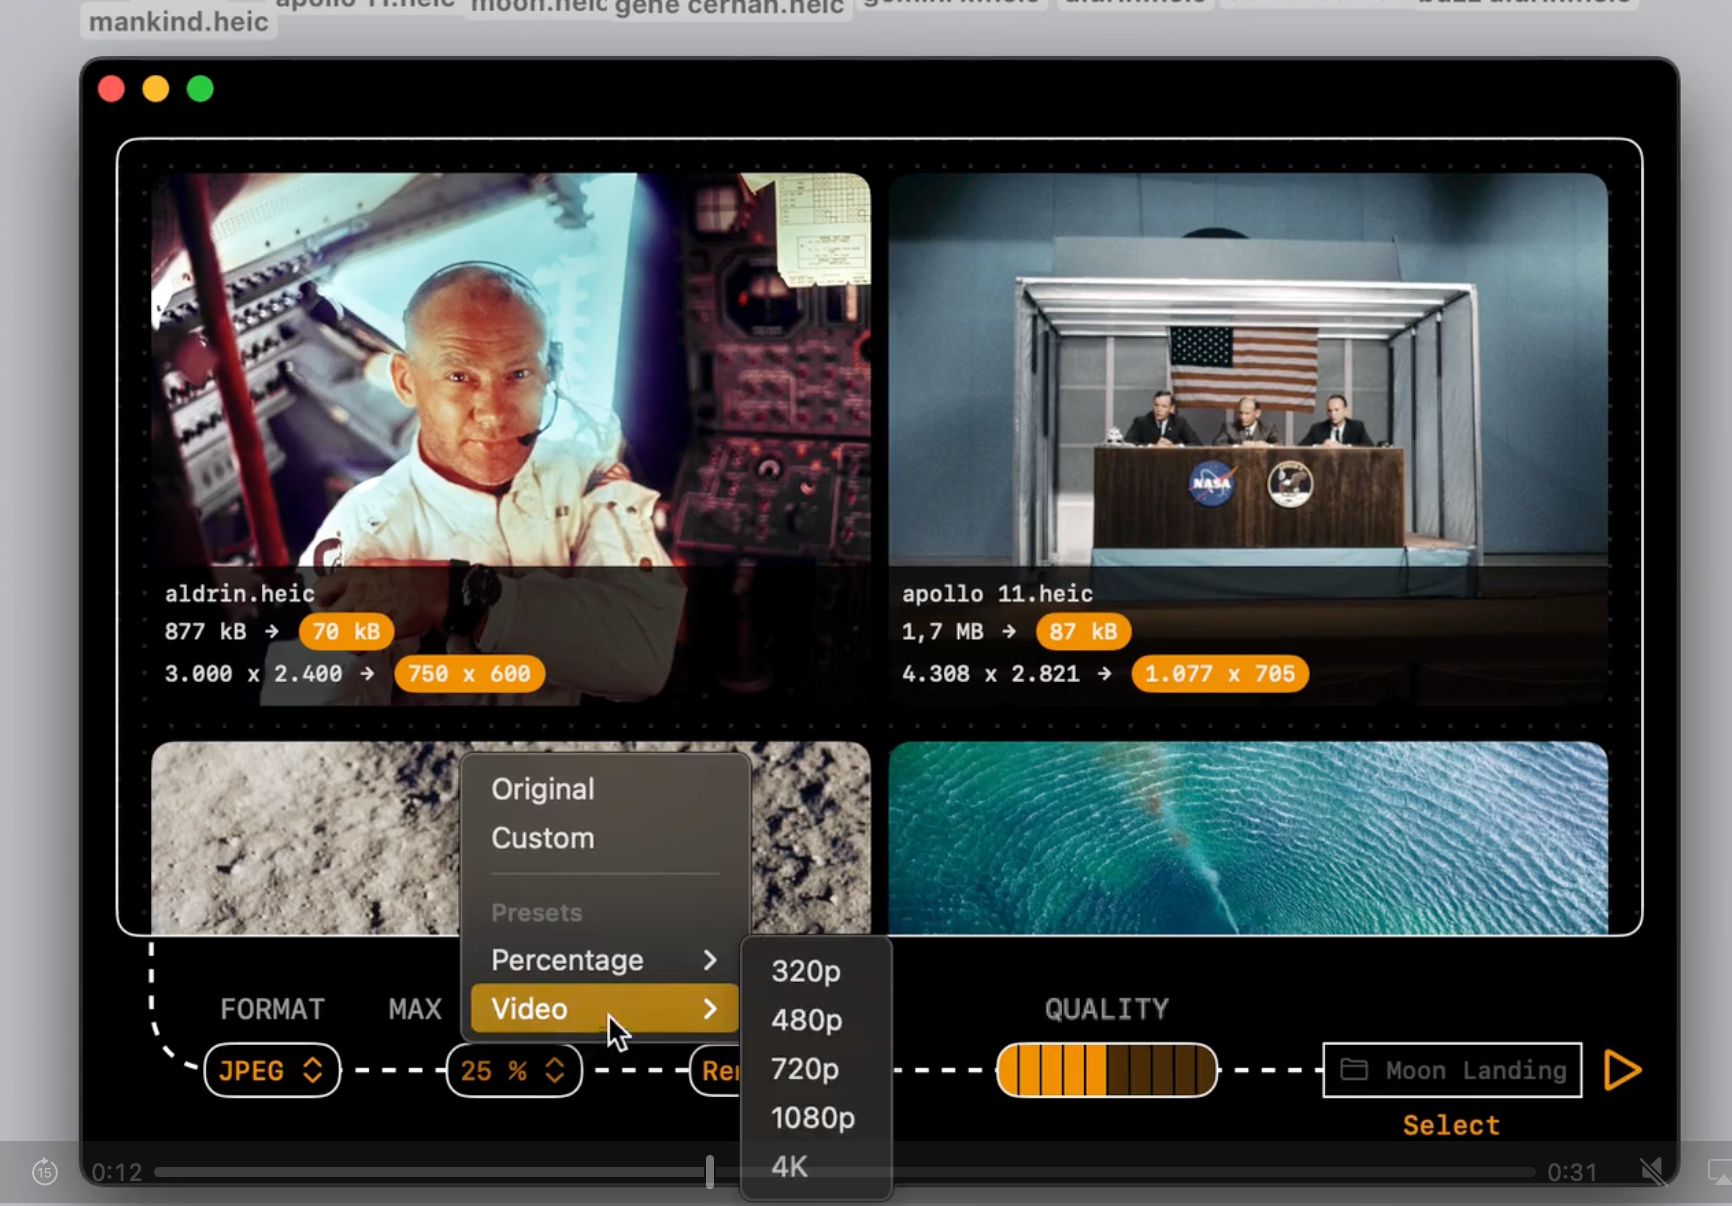Open the JPEG format dropdown

pyautogui.click(x=272, y=1071)
